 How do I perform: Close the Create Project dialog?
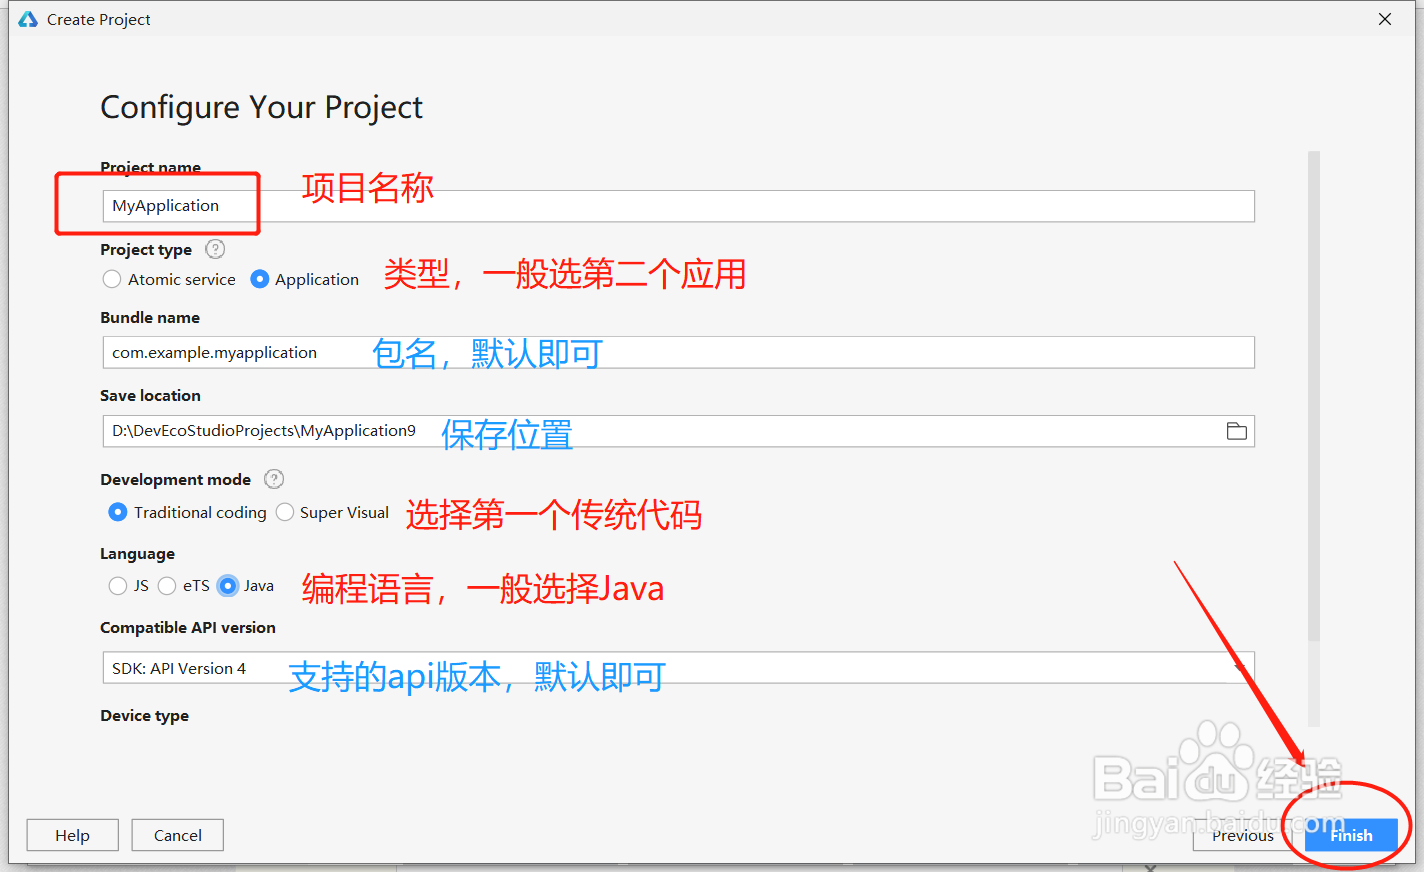click(1385, 19)
